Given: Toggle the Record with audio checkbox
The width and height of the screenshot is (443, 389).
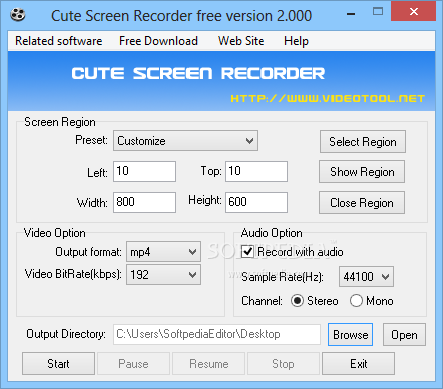Looking at the screenshot, I should [x=247, y=252].
